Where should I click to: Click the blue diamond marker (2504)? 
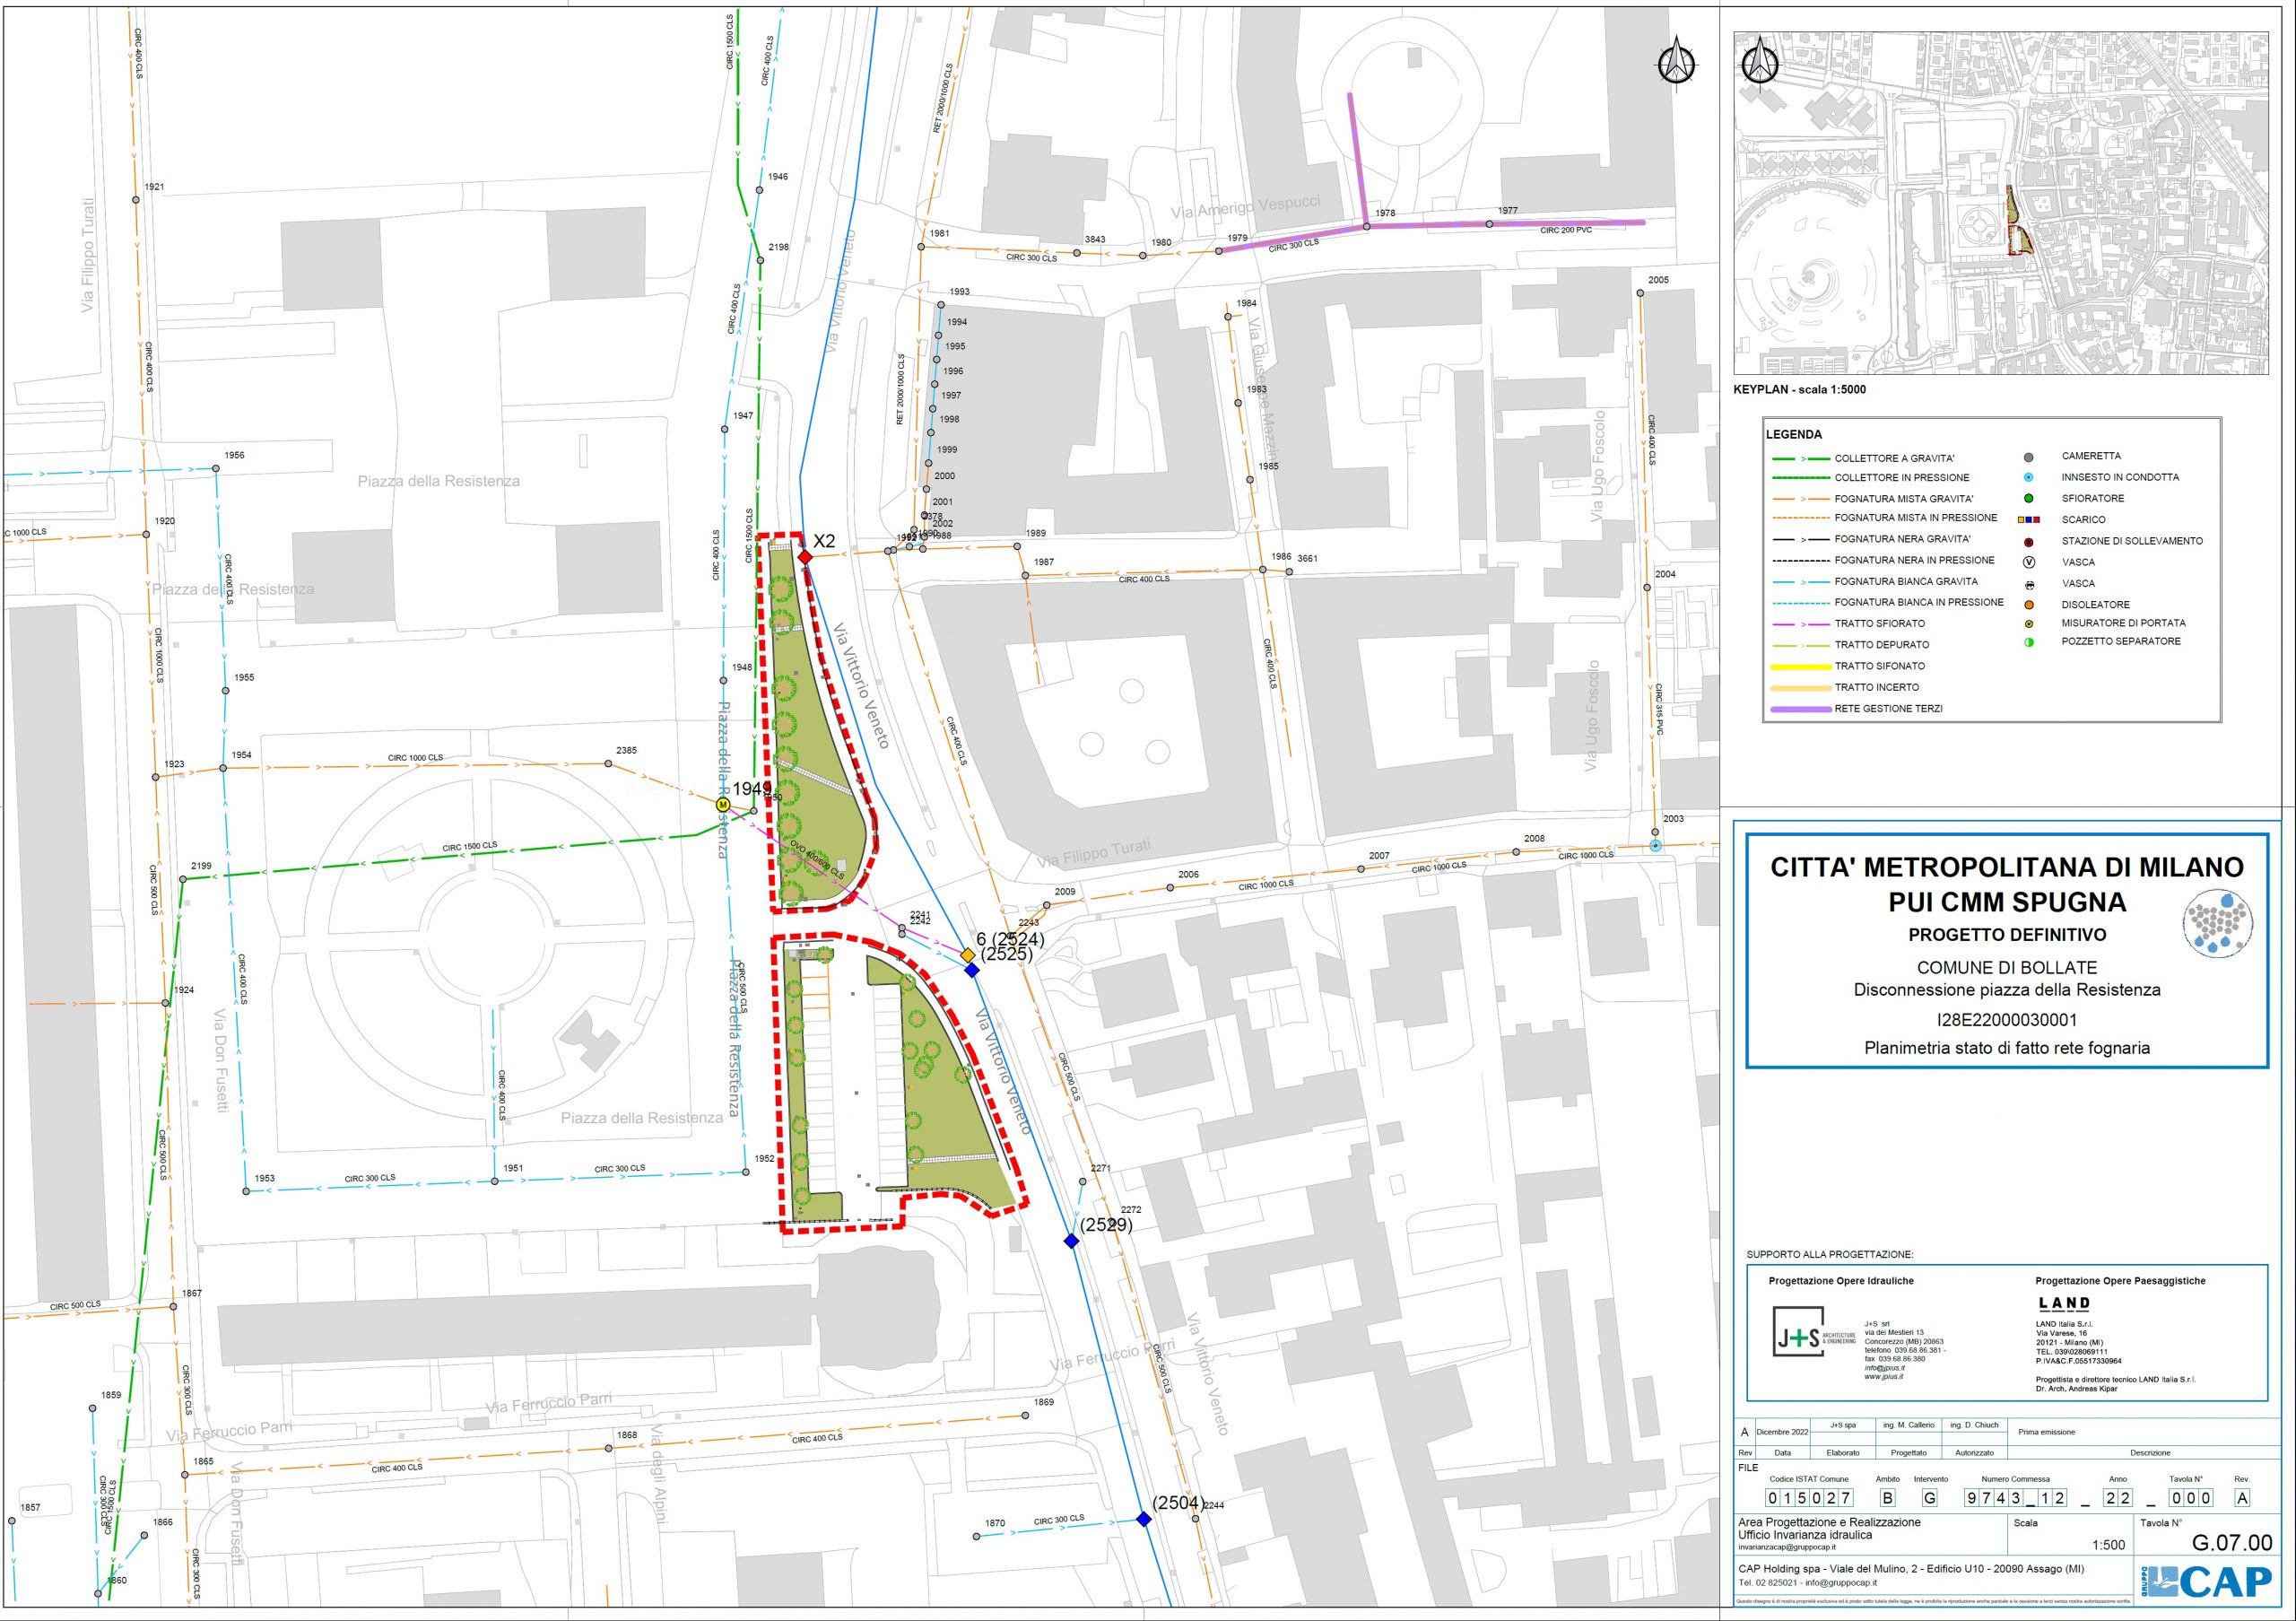(x=1144, y=1519)
